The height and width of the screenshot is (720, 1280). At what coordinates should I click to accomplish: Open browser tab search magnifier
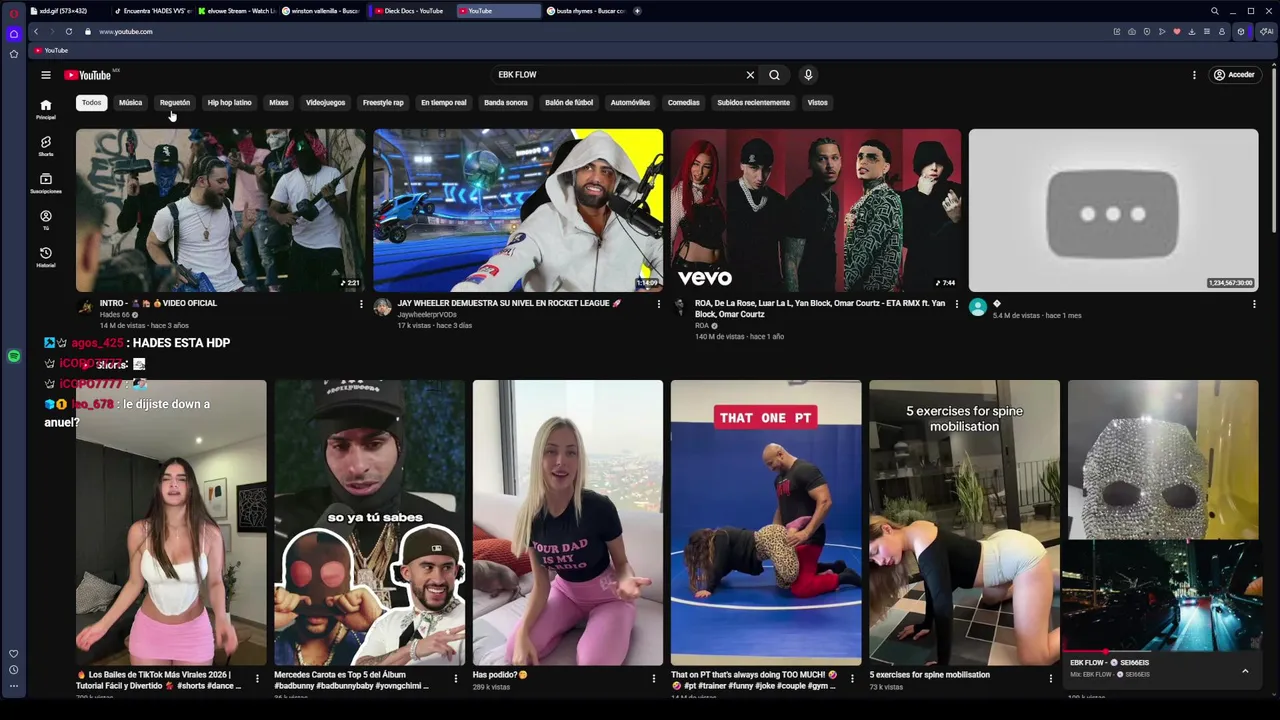(1214, 11)
